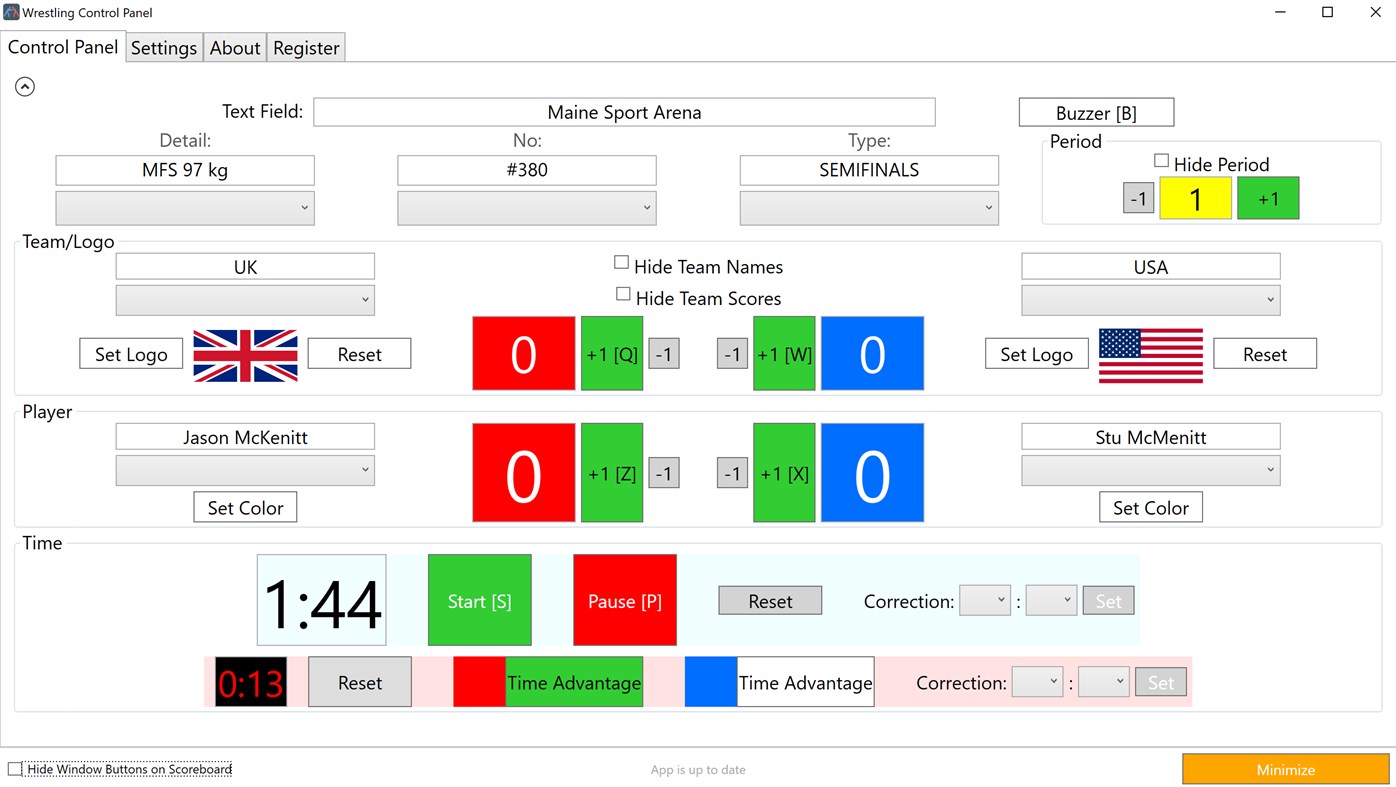This screenshot has height=787, width=1396.
Task: Set Color for Stu McMenitt
Action: click(1150, 507)
